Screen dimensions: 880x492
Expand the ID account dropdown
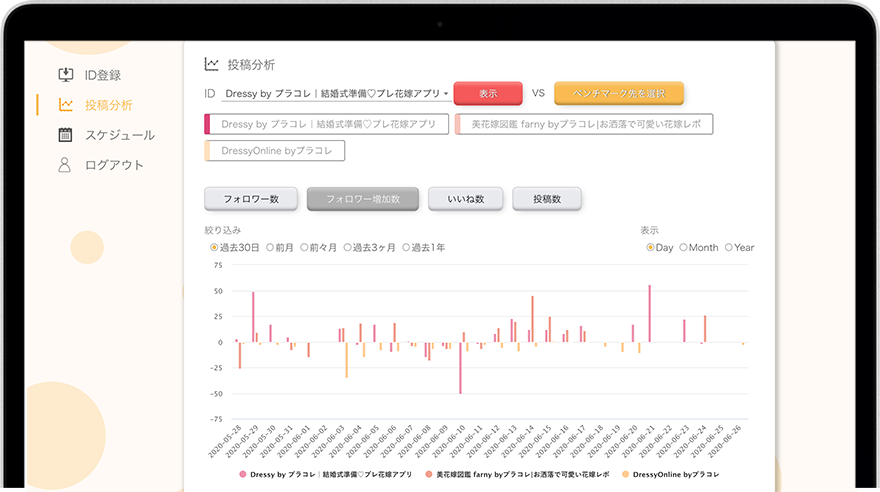tap(336, 94)
